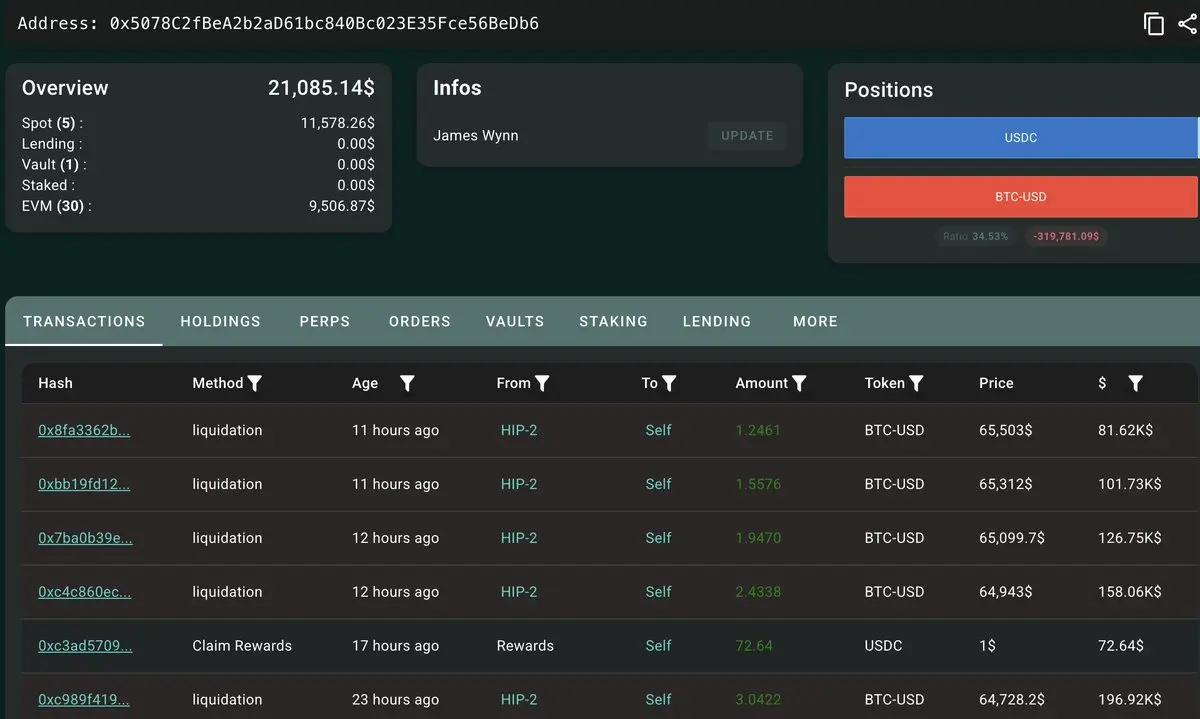
Task: Open the VAULTS tab
Action: coord(515,321)
